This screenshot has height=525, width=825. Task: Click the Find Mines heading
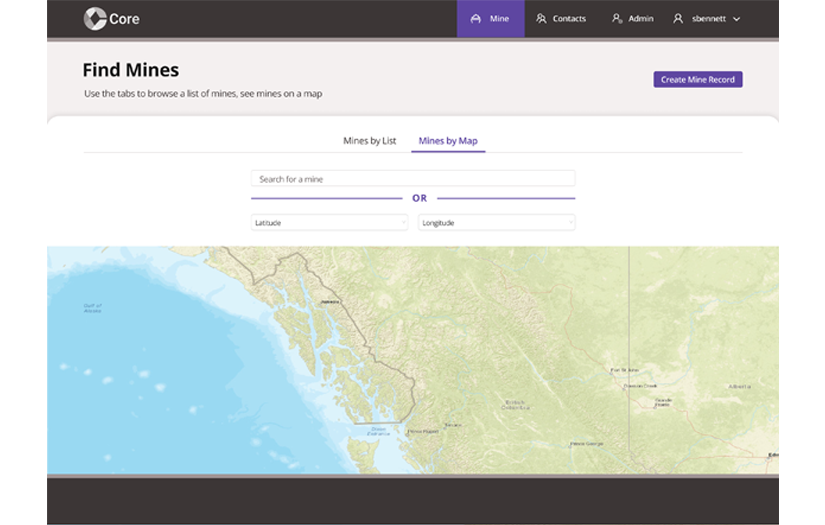[x=131, y=70]
